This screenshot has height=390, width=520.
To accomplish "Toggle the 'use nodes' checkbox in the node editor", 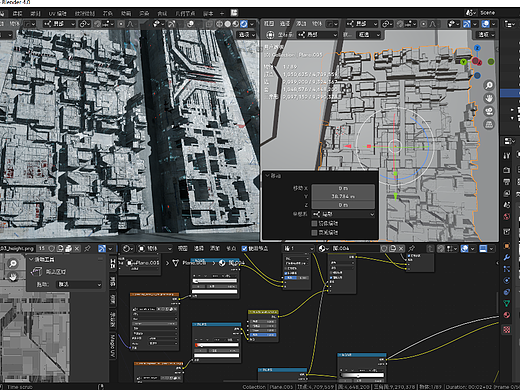I will tap(244, 248).
